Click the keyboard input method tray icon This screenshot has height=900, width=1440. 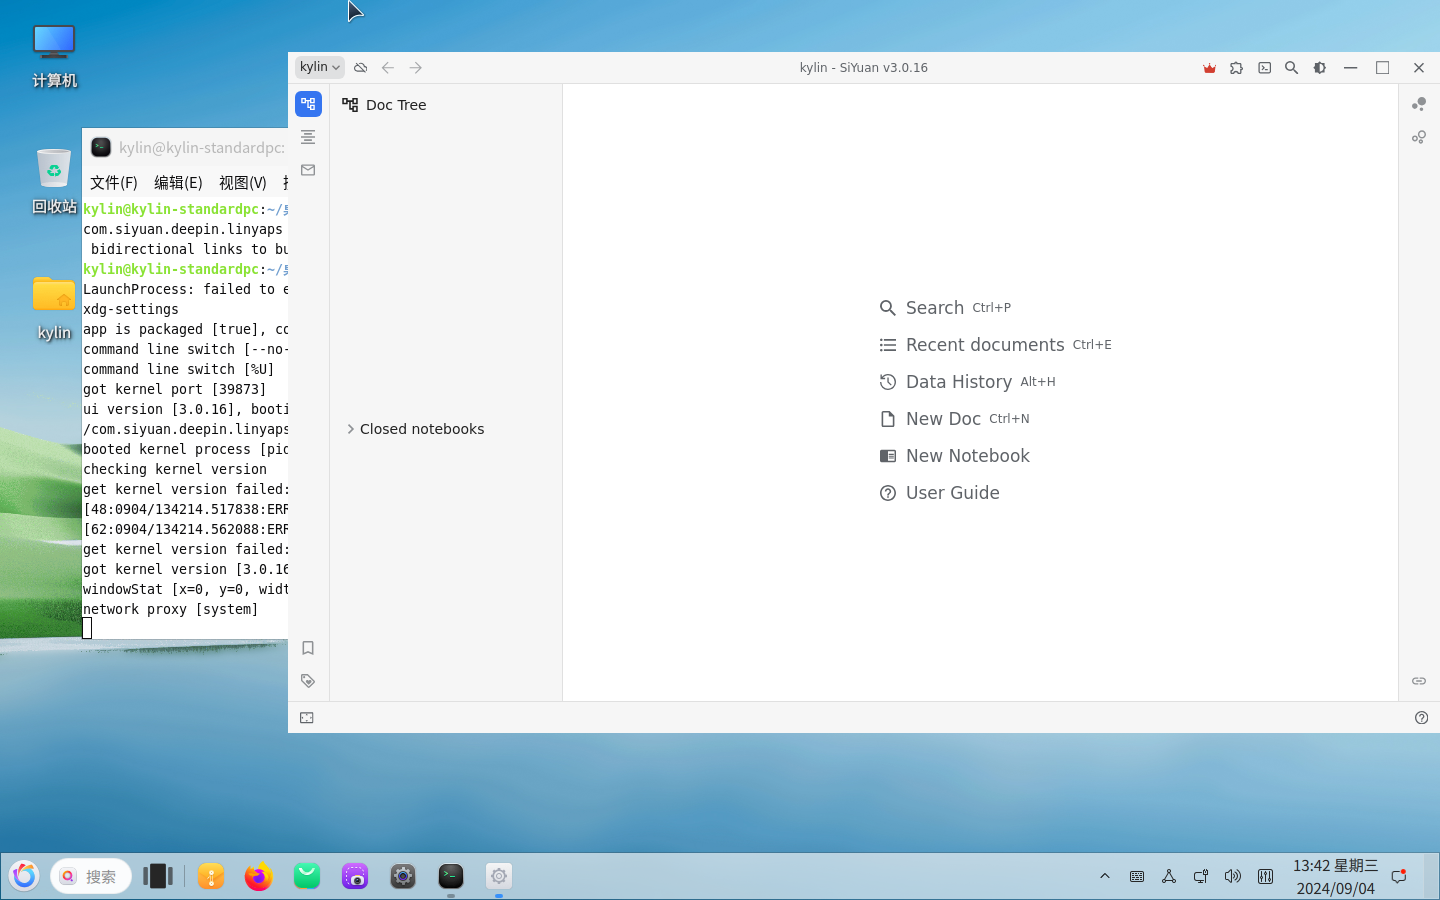point(1137,876)
